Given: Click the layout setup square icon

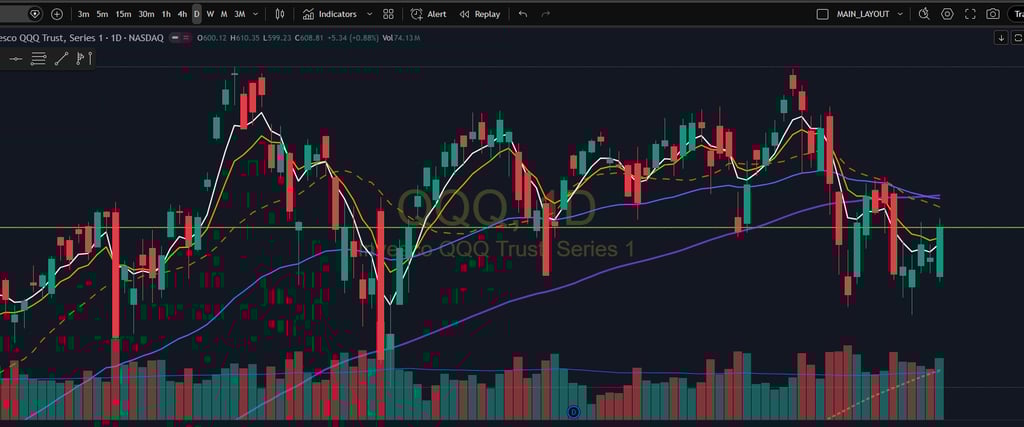Looking at the screenshot, I should [x=823, y=14].
